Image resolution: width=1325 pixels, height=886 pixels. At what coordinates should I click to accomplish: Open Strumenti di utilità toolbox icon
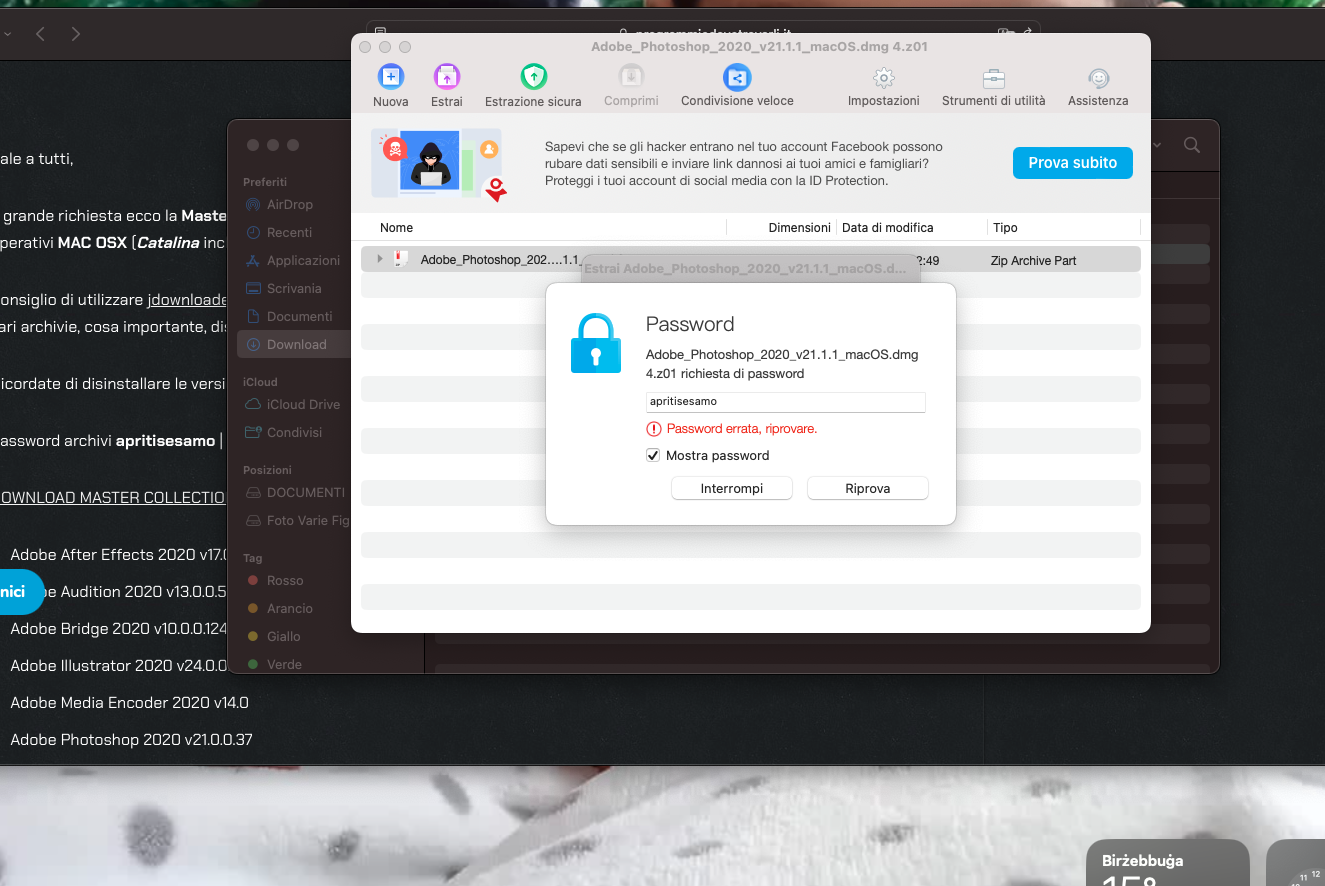(994, 78)
